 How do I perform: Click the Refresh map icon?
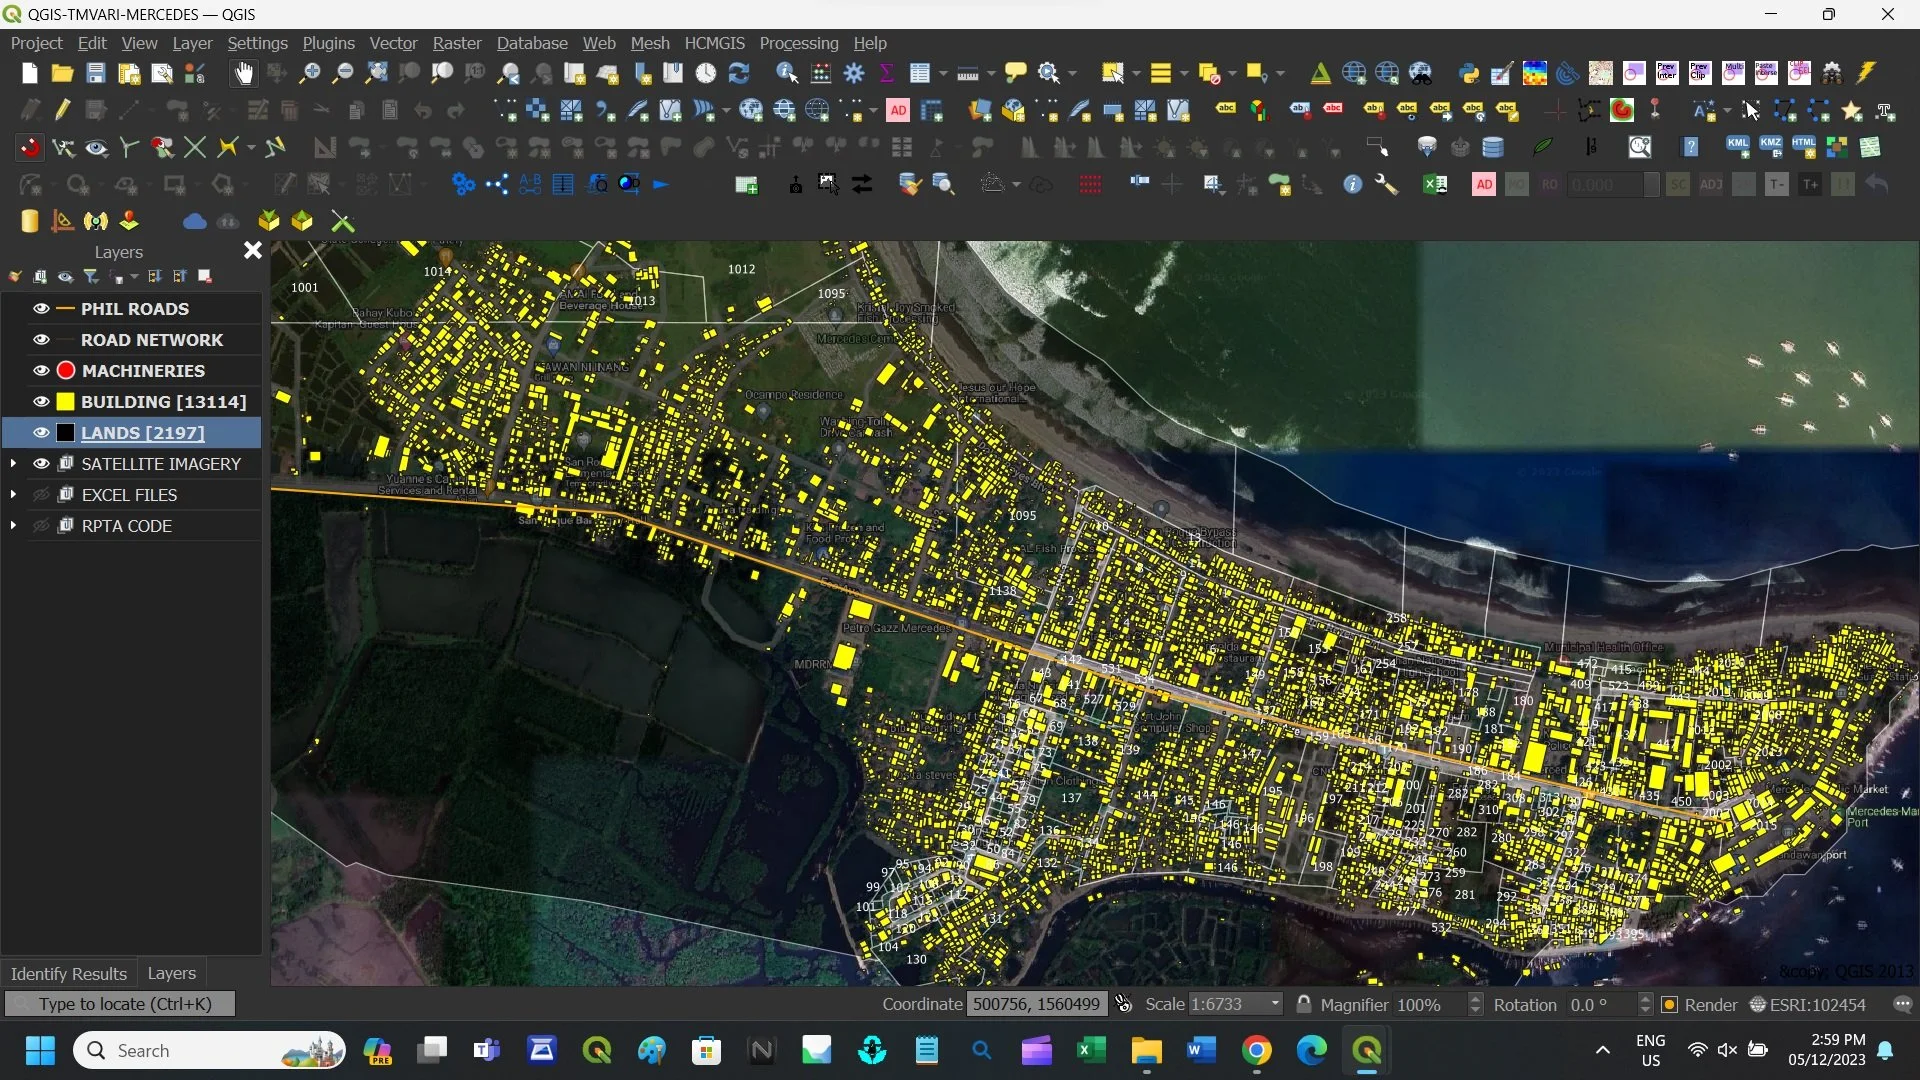point(739,73)
